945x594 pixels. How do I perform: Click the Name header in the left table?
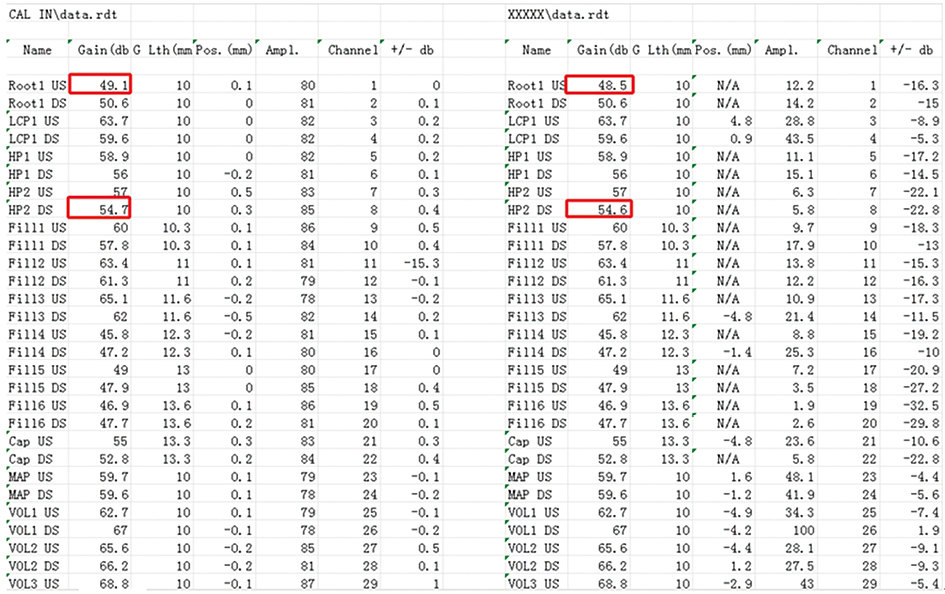pyautogui.click(x=37, y=50)
